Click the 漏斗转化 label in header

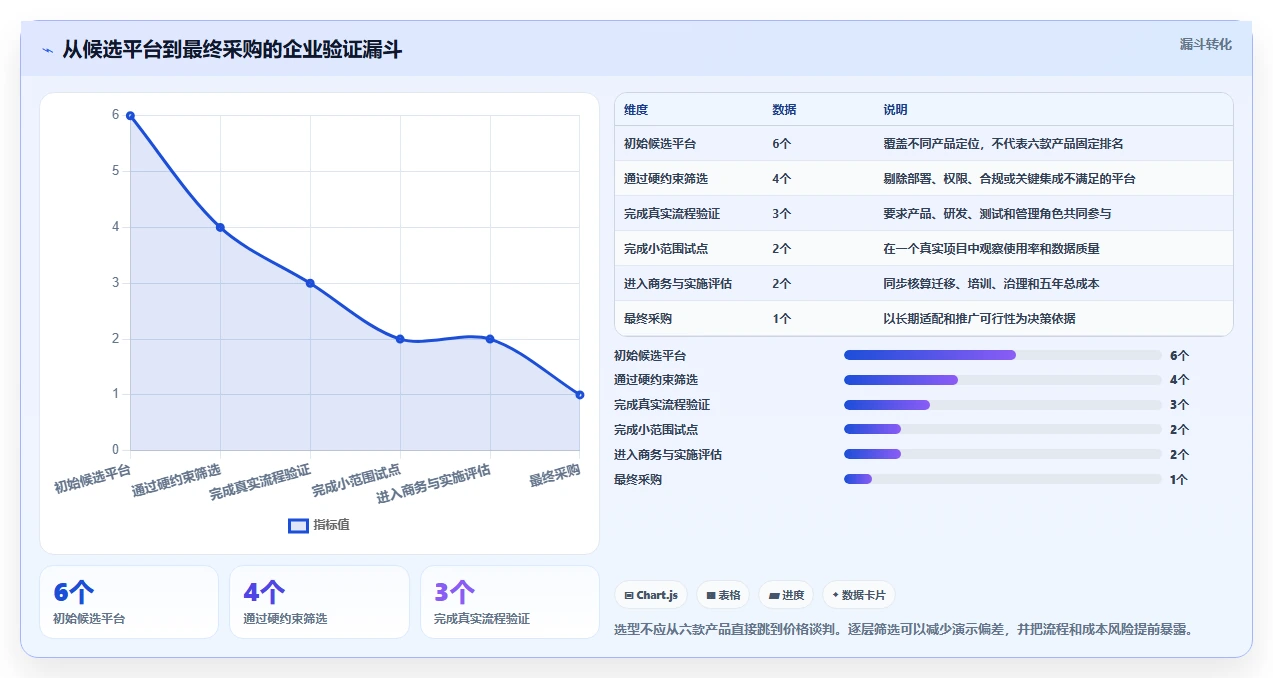(x=1205, y=45)
